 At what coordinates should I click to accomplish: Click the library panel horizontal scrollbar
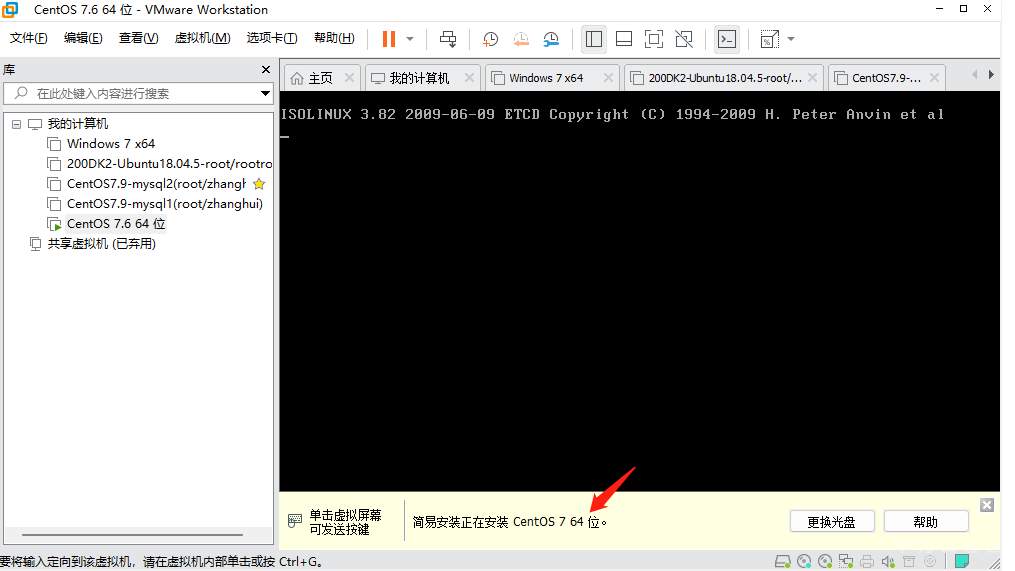(132, 535)
